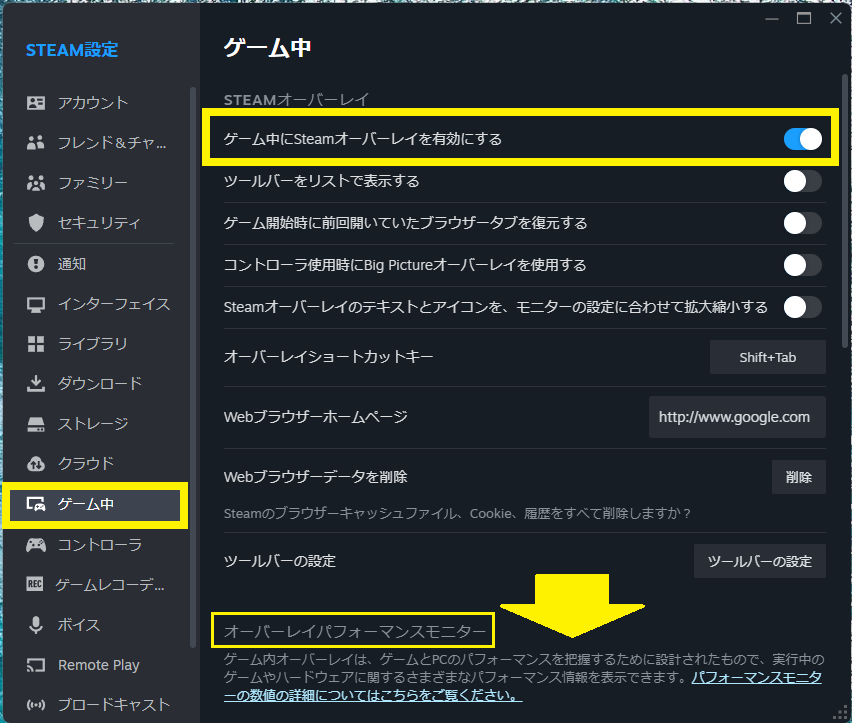852x723 pixels.
Task: Maximize the Steam settings window
Action: [804, 19]
